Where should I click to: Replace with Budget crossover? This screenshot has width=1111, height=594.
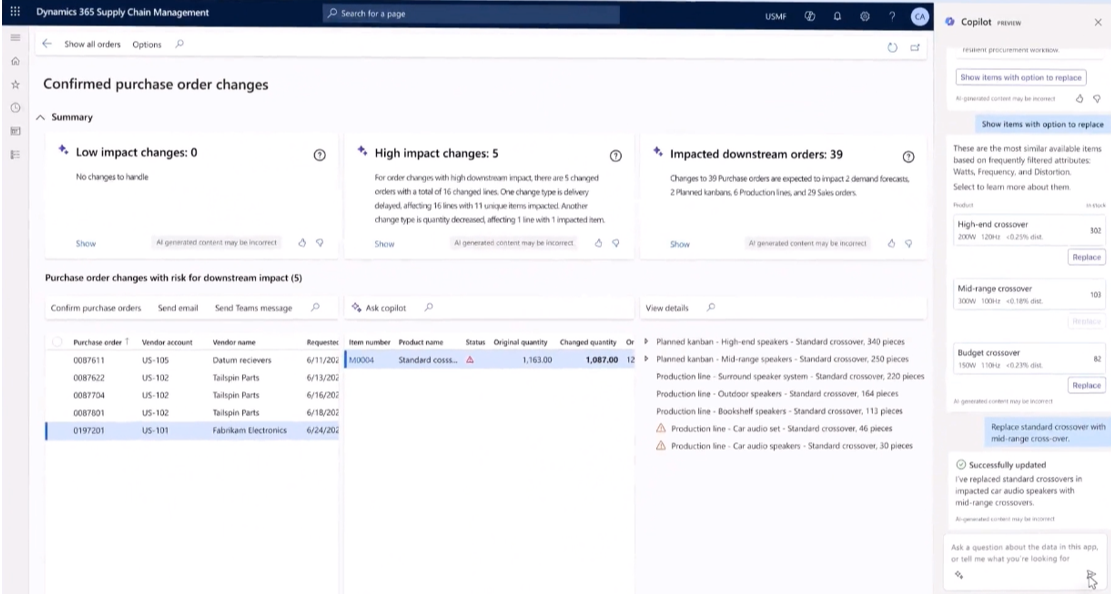click(x=1086, y=385)
